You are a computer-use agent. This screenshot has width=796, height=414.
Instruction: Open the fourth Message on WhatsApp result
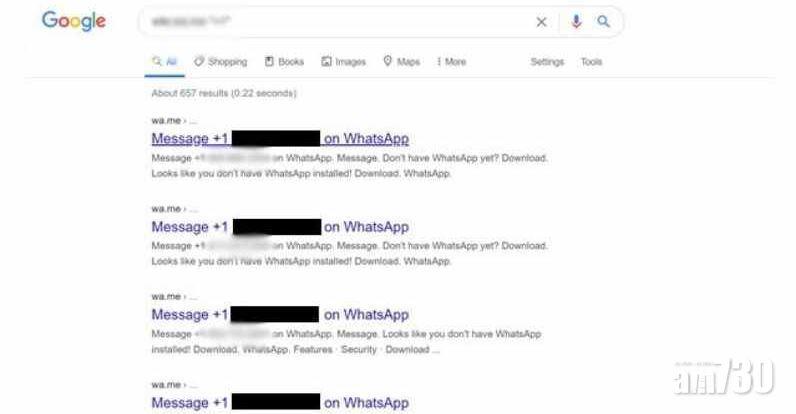click(x=280, y=402)
